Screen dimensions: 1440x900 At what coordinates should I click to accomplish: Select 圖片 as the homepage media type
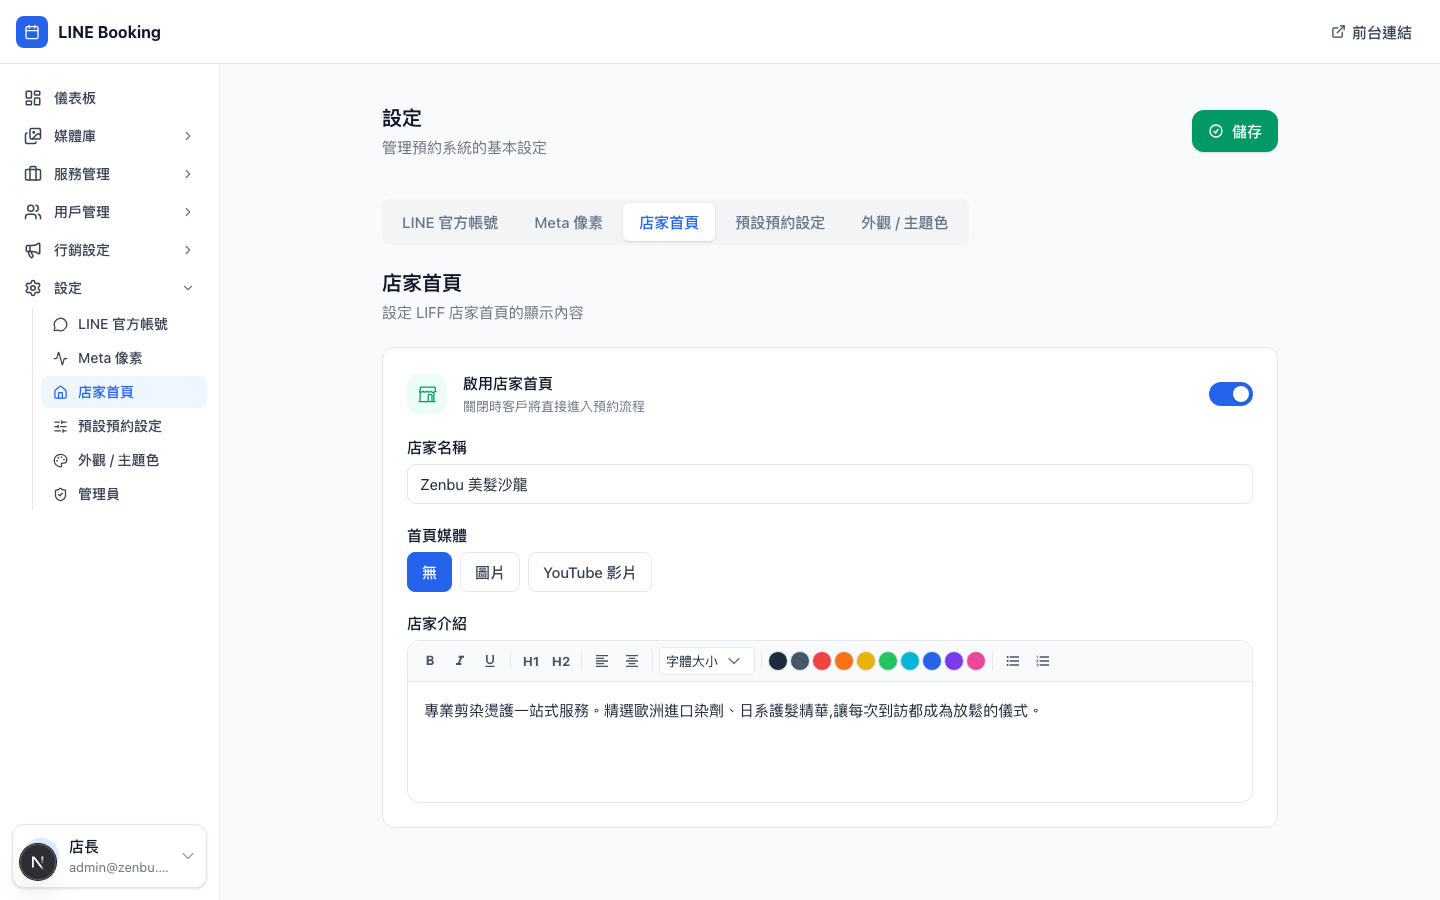(489, 572)
